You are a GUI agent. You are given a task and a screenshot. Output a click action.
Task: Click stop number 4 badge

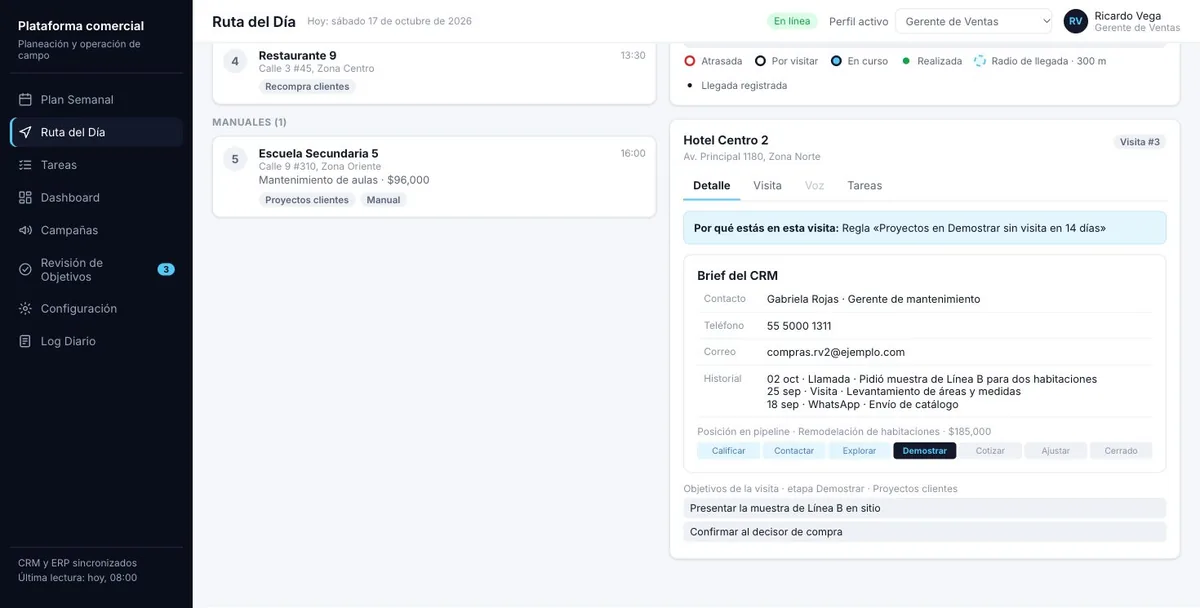point(235,61)
